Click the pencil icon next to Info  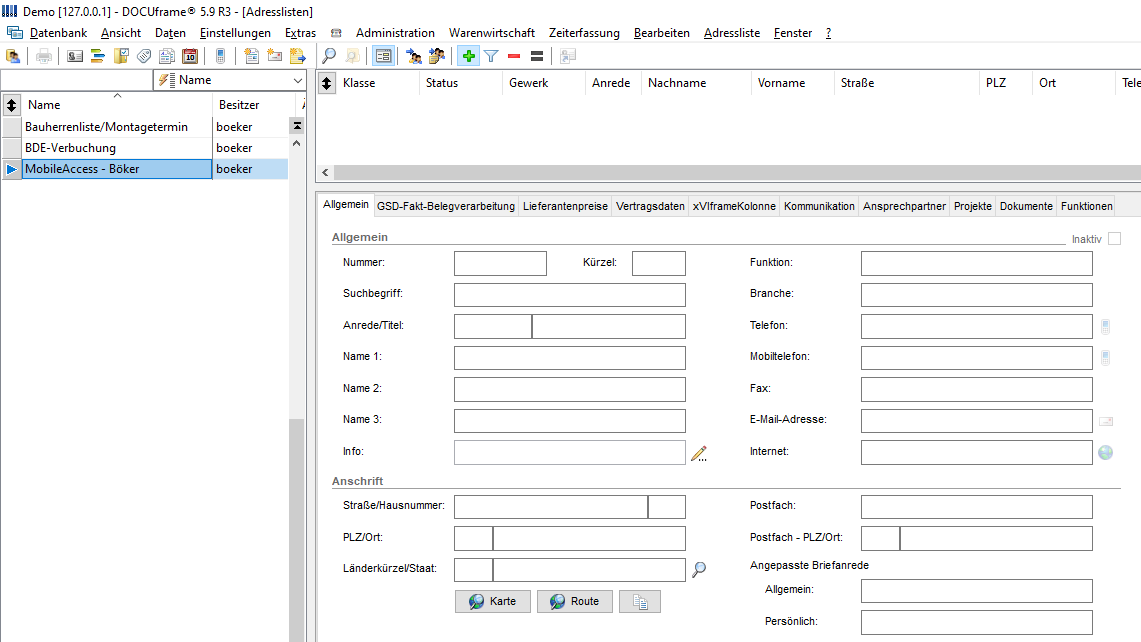tap(699, 453)
